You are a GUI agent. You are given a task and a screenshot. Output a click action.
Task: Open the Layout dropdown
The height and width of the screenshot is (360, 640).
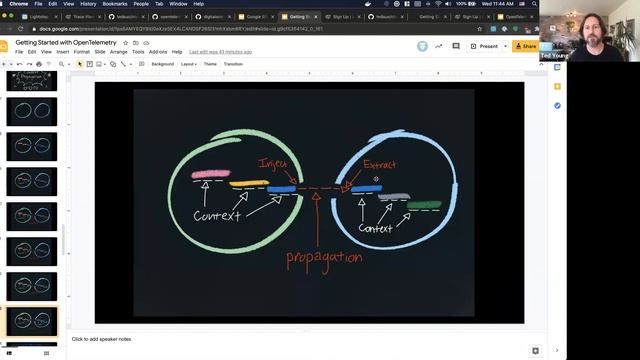(189, 64)
